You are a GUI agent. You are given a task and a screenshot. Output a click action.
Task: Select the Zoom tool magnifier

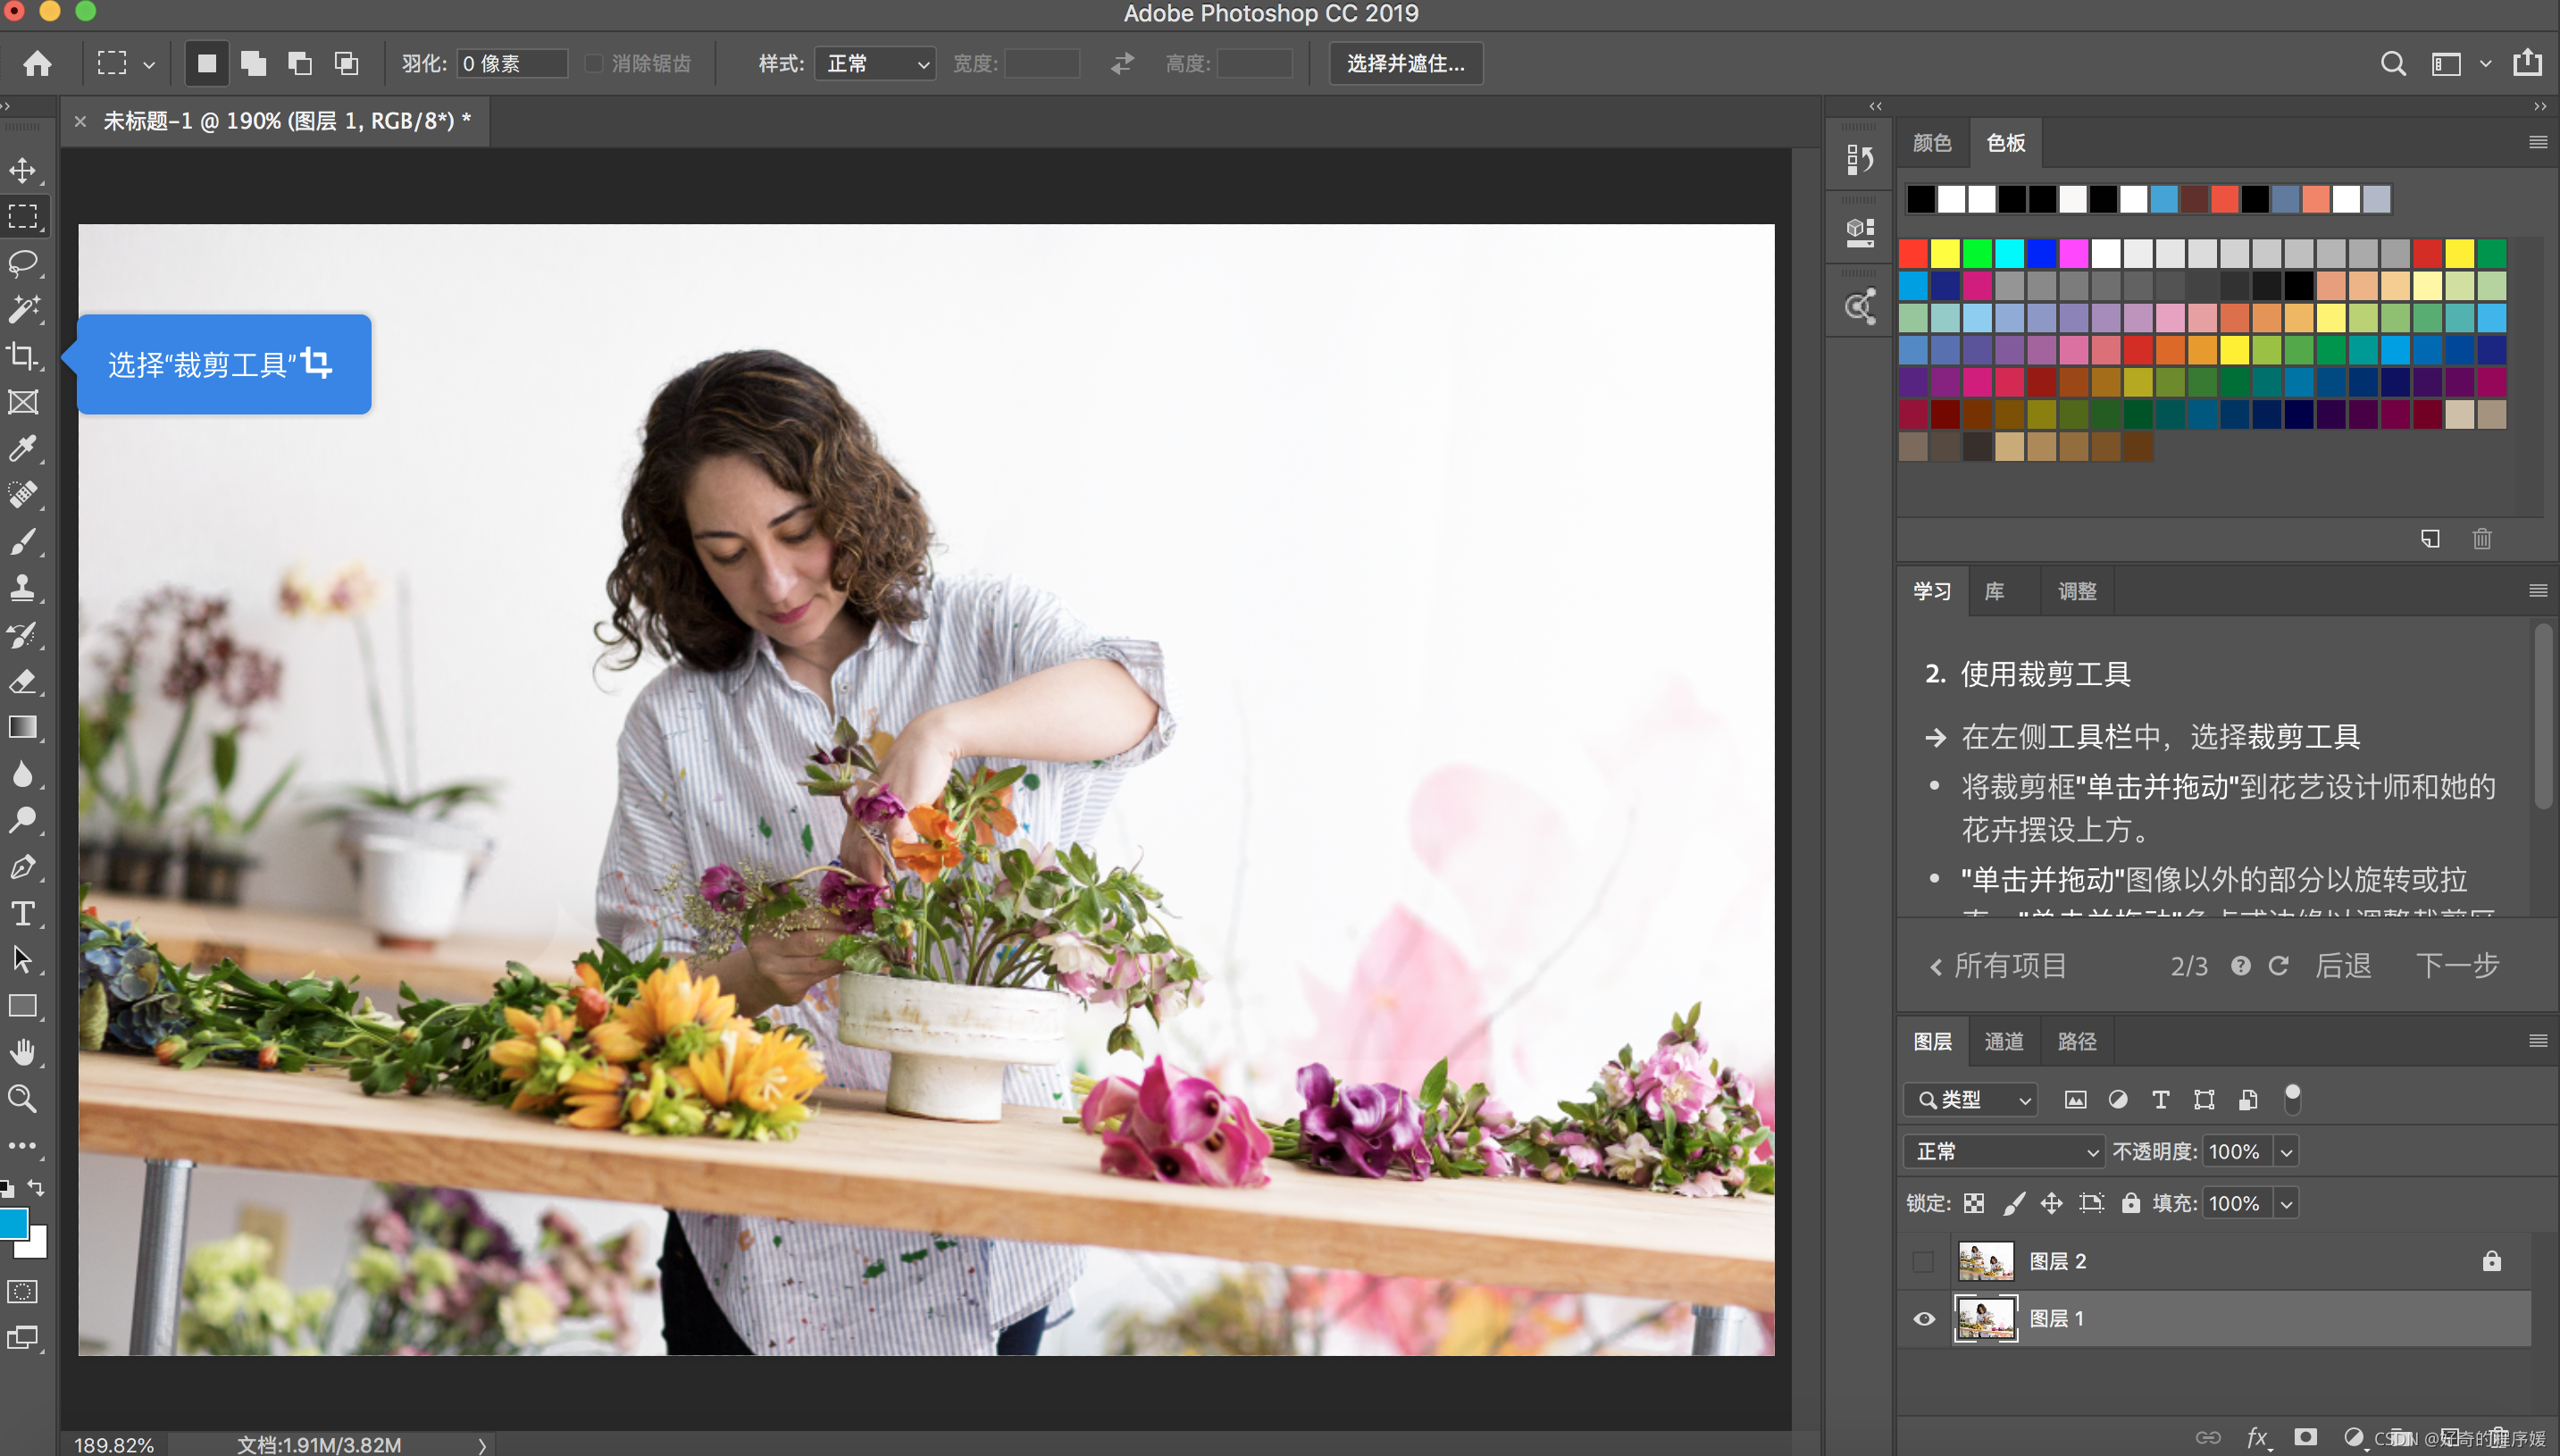click(23, 1098)
